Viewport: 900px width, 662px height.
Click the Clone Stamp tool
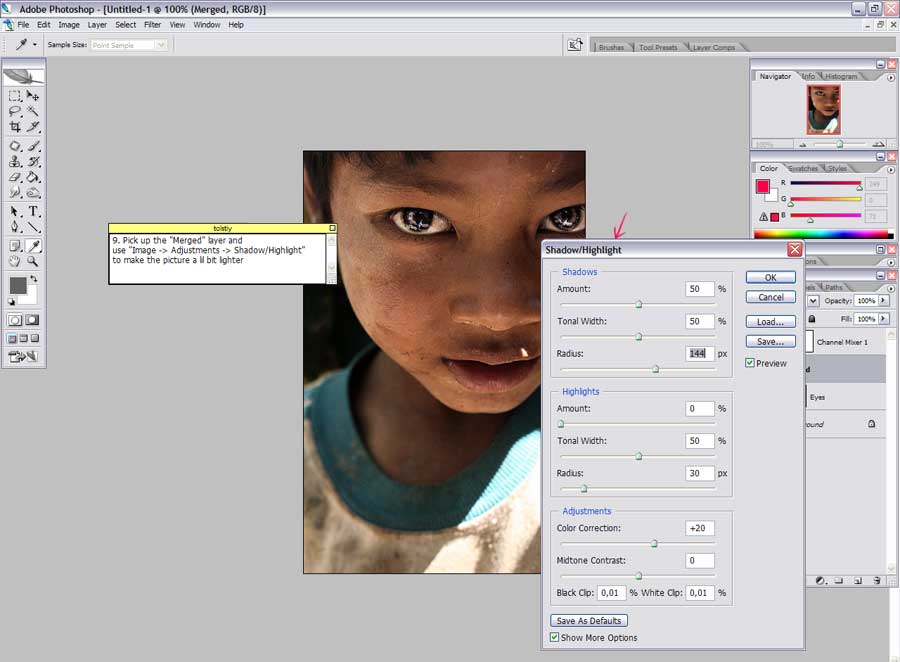click(x=15, y=161)
